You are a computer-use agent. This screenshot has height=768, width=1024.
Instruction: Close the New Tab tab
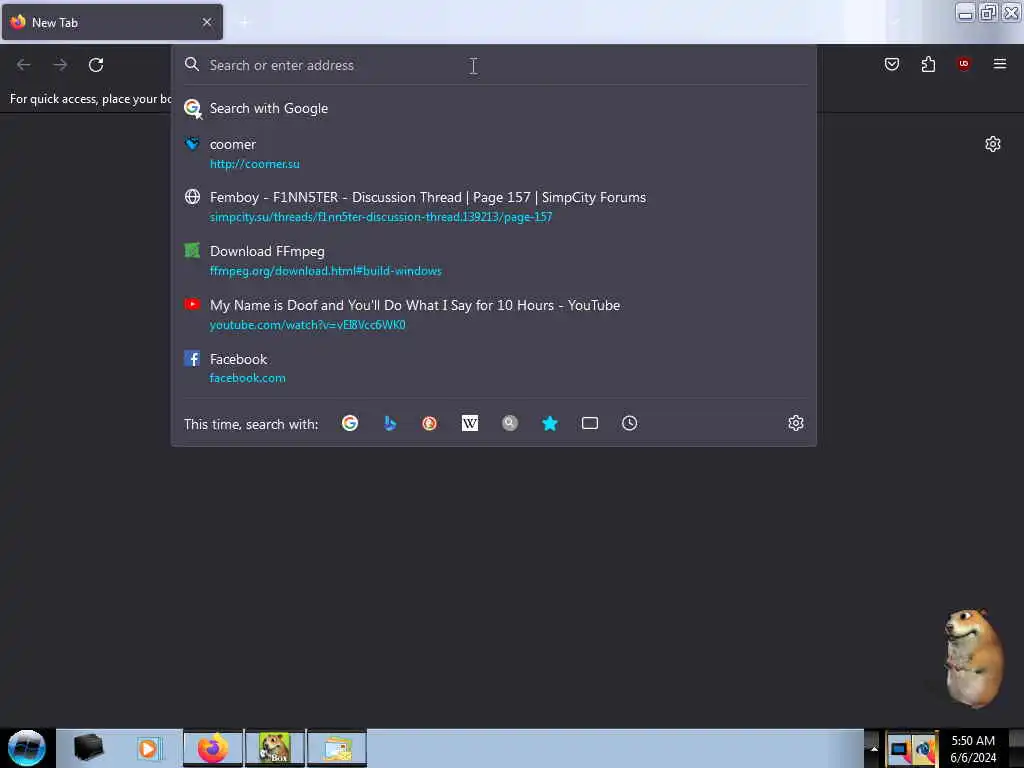tap(207, 22)
